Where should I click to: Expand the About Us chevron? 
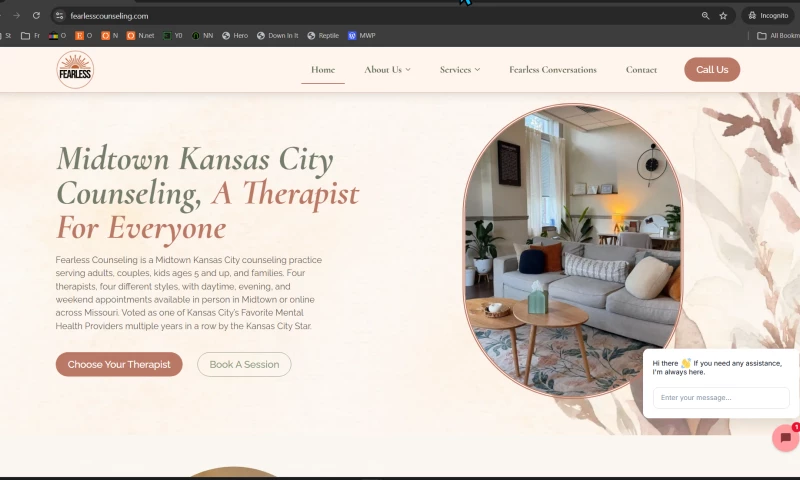click(408, 70)
